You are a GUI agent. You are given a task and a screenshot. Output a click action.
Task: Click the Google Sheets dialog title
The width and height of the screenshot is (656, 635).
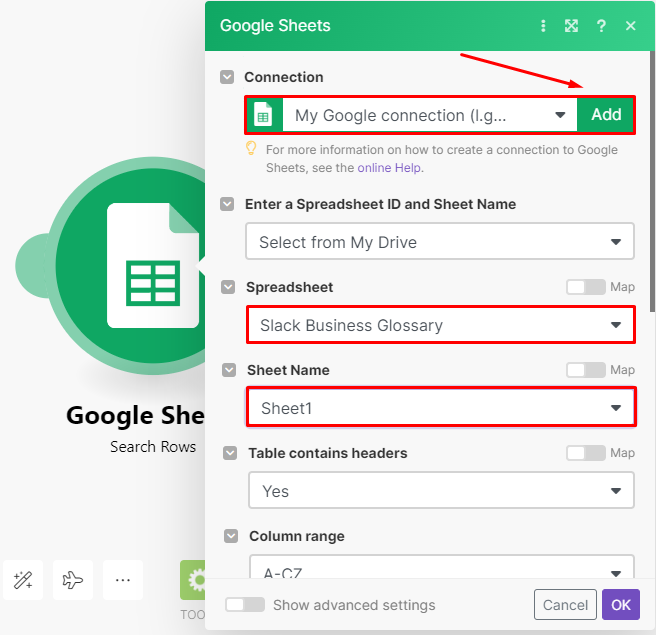[275, 26]
